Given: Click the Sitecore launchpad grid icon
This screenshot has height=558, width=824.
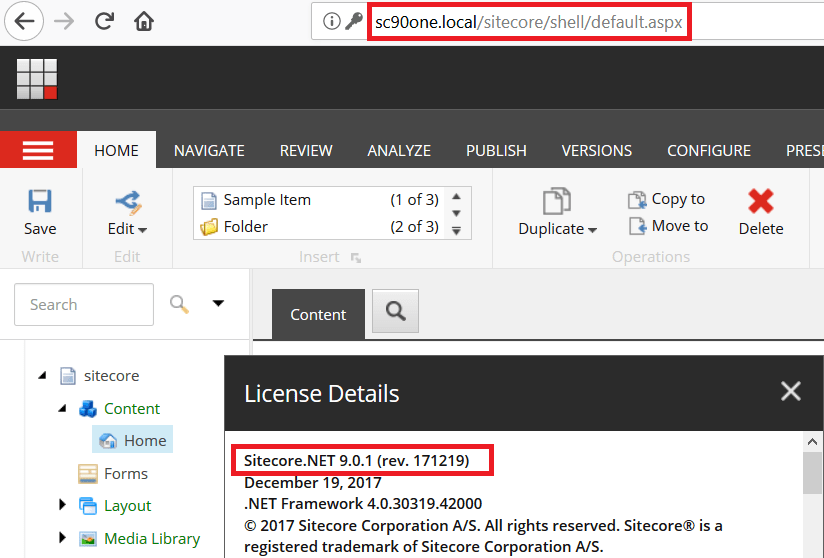Looking at the screenshot, I should click(37, 79).
